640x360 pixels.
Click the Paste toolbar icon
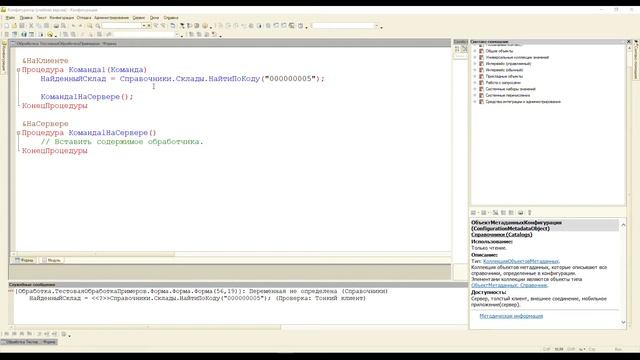[47, 26]
